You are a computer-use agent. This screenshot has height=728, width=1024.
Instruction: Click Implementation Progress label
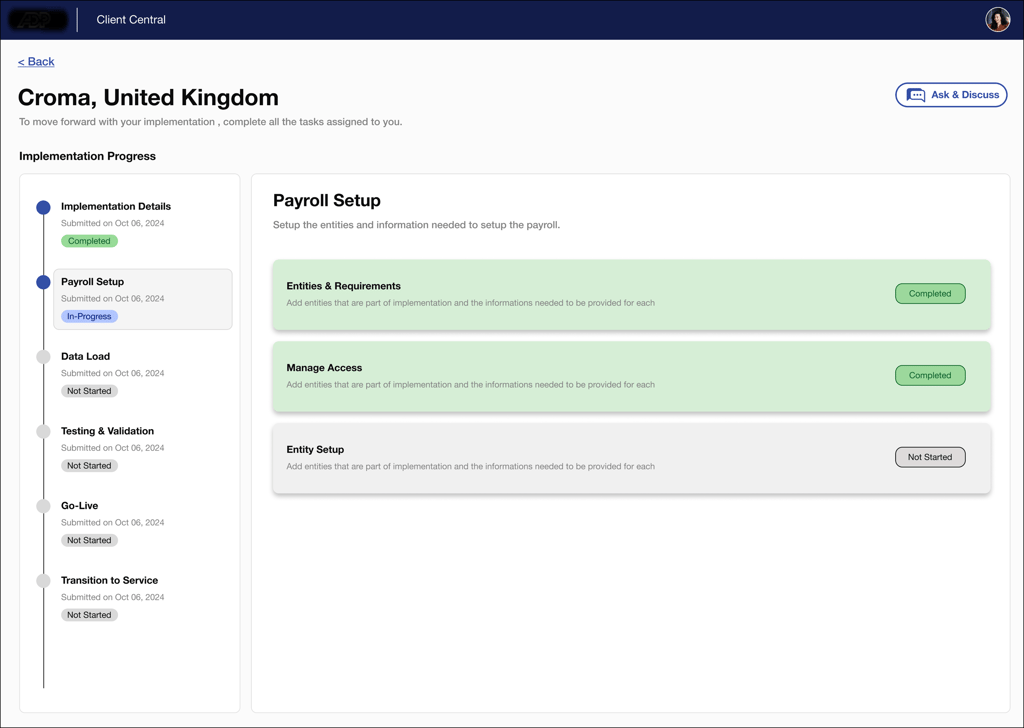[x=88, y=156]
